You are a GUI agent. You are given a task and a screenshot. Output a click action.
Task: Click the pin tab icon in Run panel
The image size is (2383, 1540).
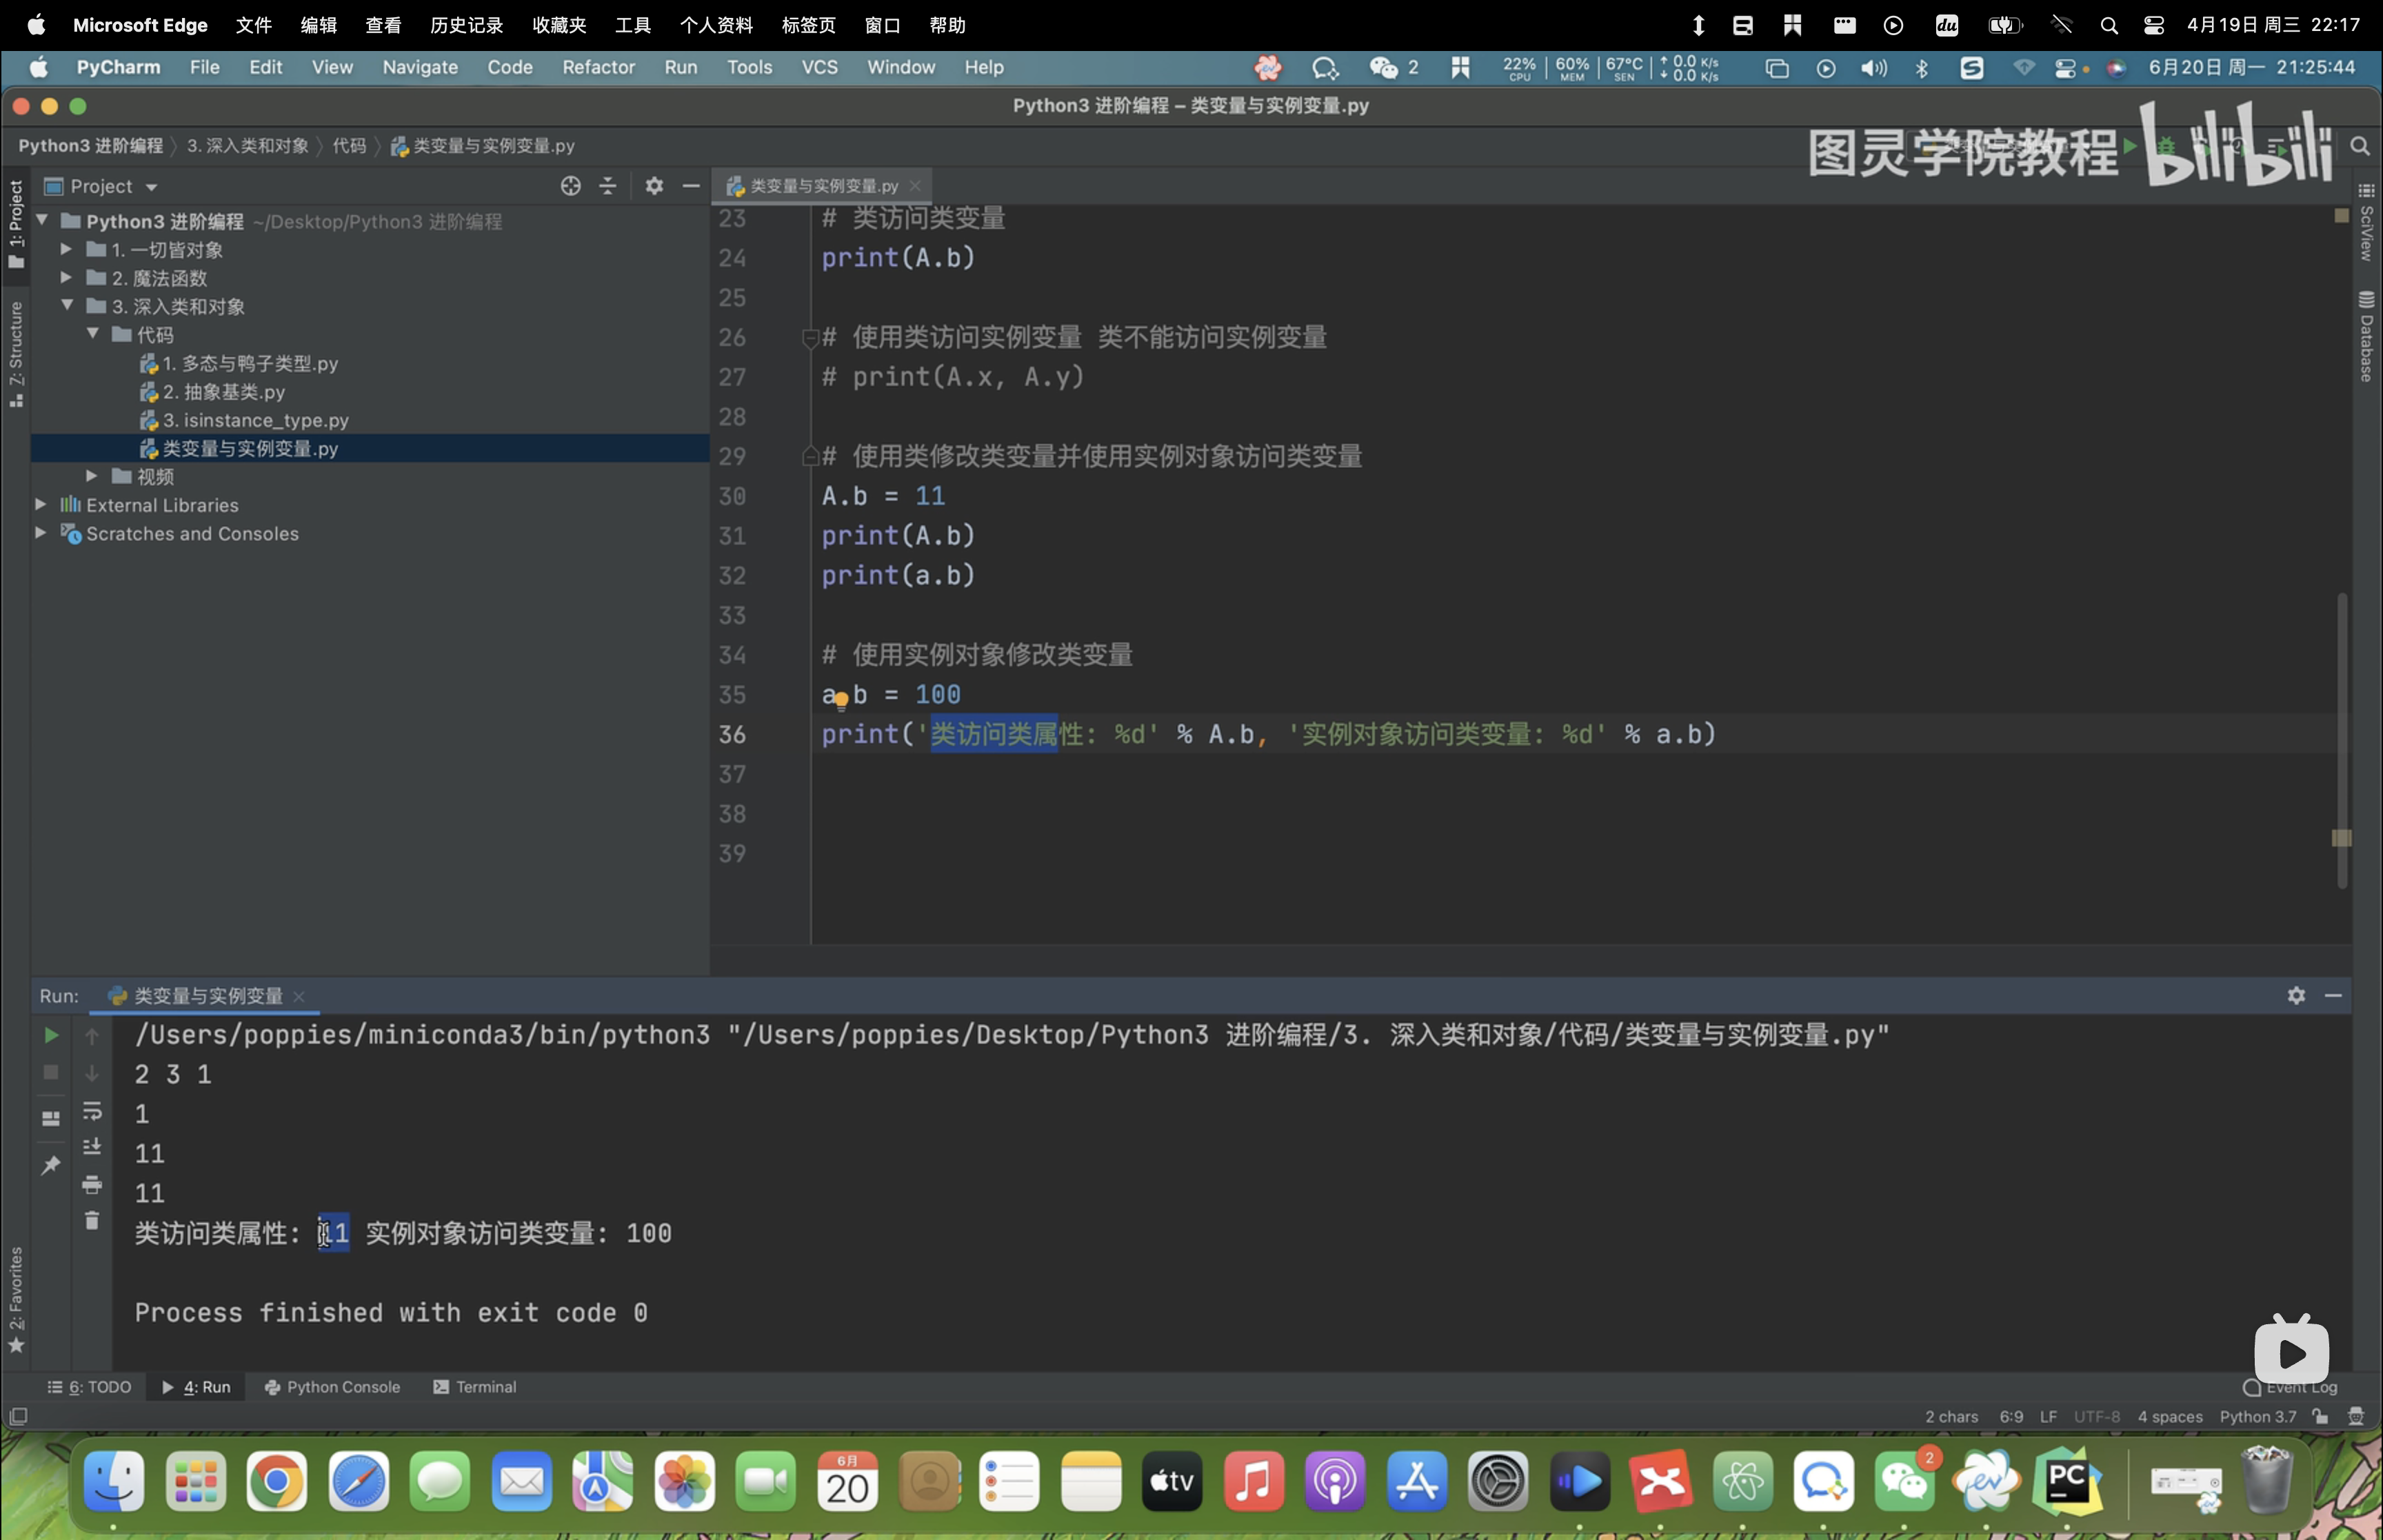[51, 1165]
